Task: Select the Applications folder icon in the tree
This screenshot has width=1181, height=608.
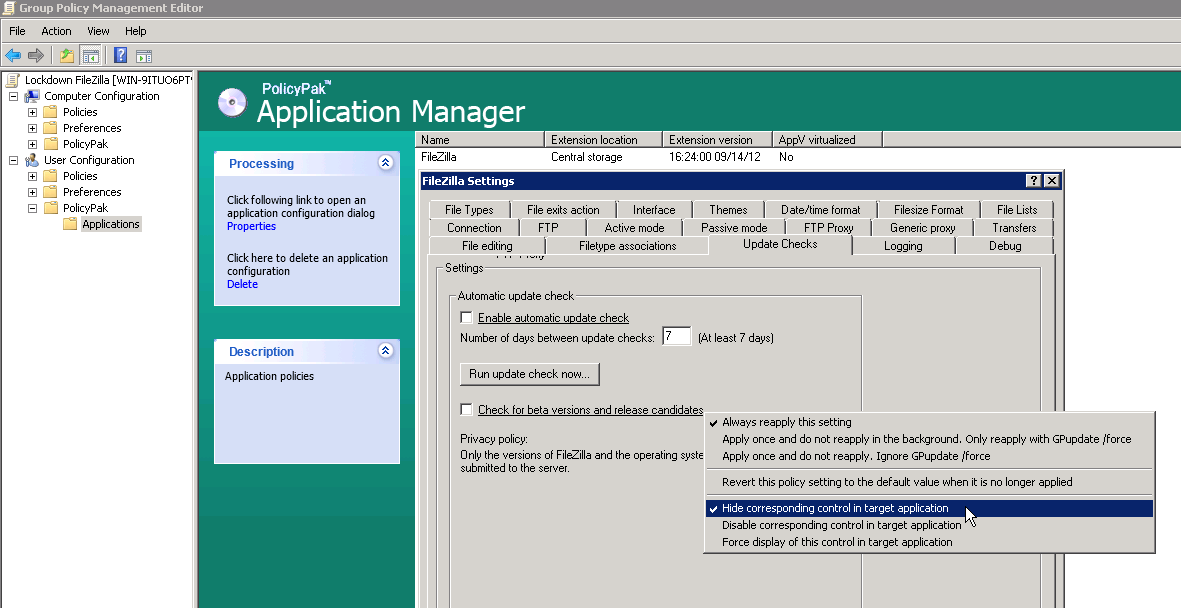Action: point(70,225)
